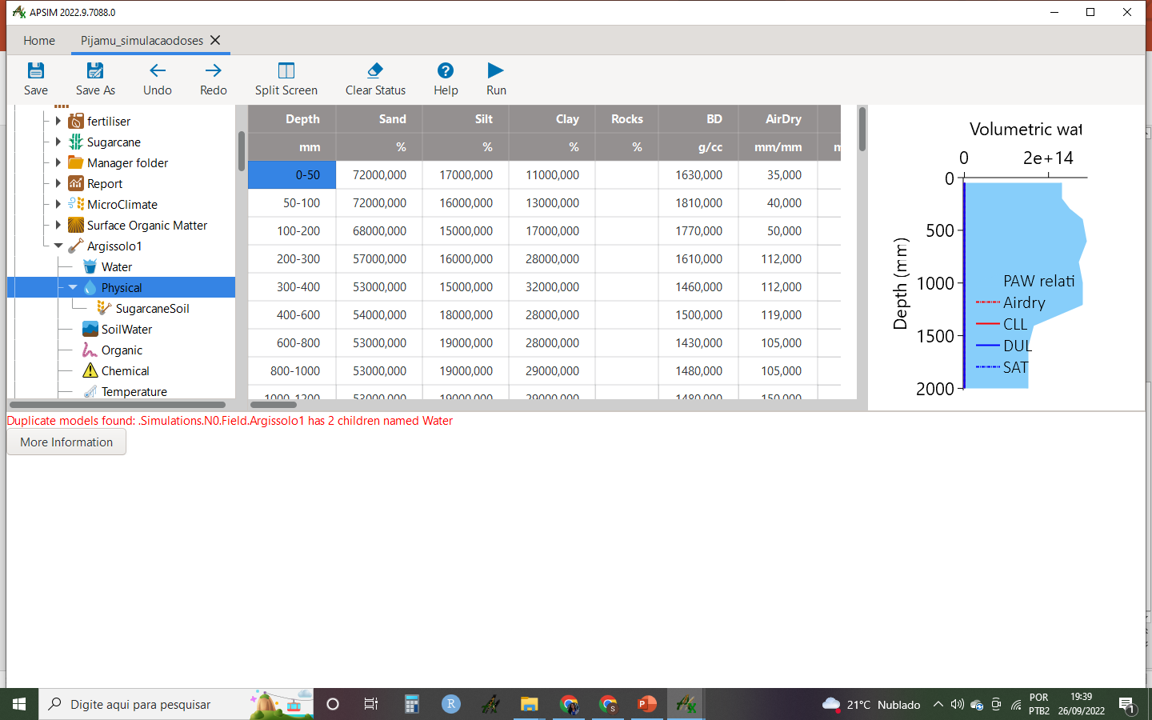Collapse the Physical tree node
This screenshot has width=1152, height=720.
(73, 288)
